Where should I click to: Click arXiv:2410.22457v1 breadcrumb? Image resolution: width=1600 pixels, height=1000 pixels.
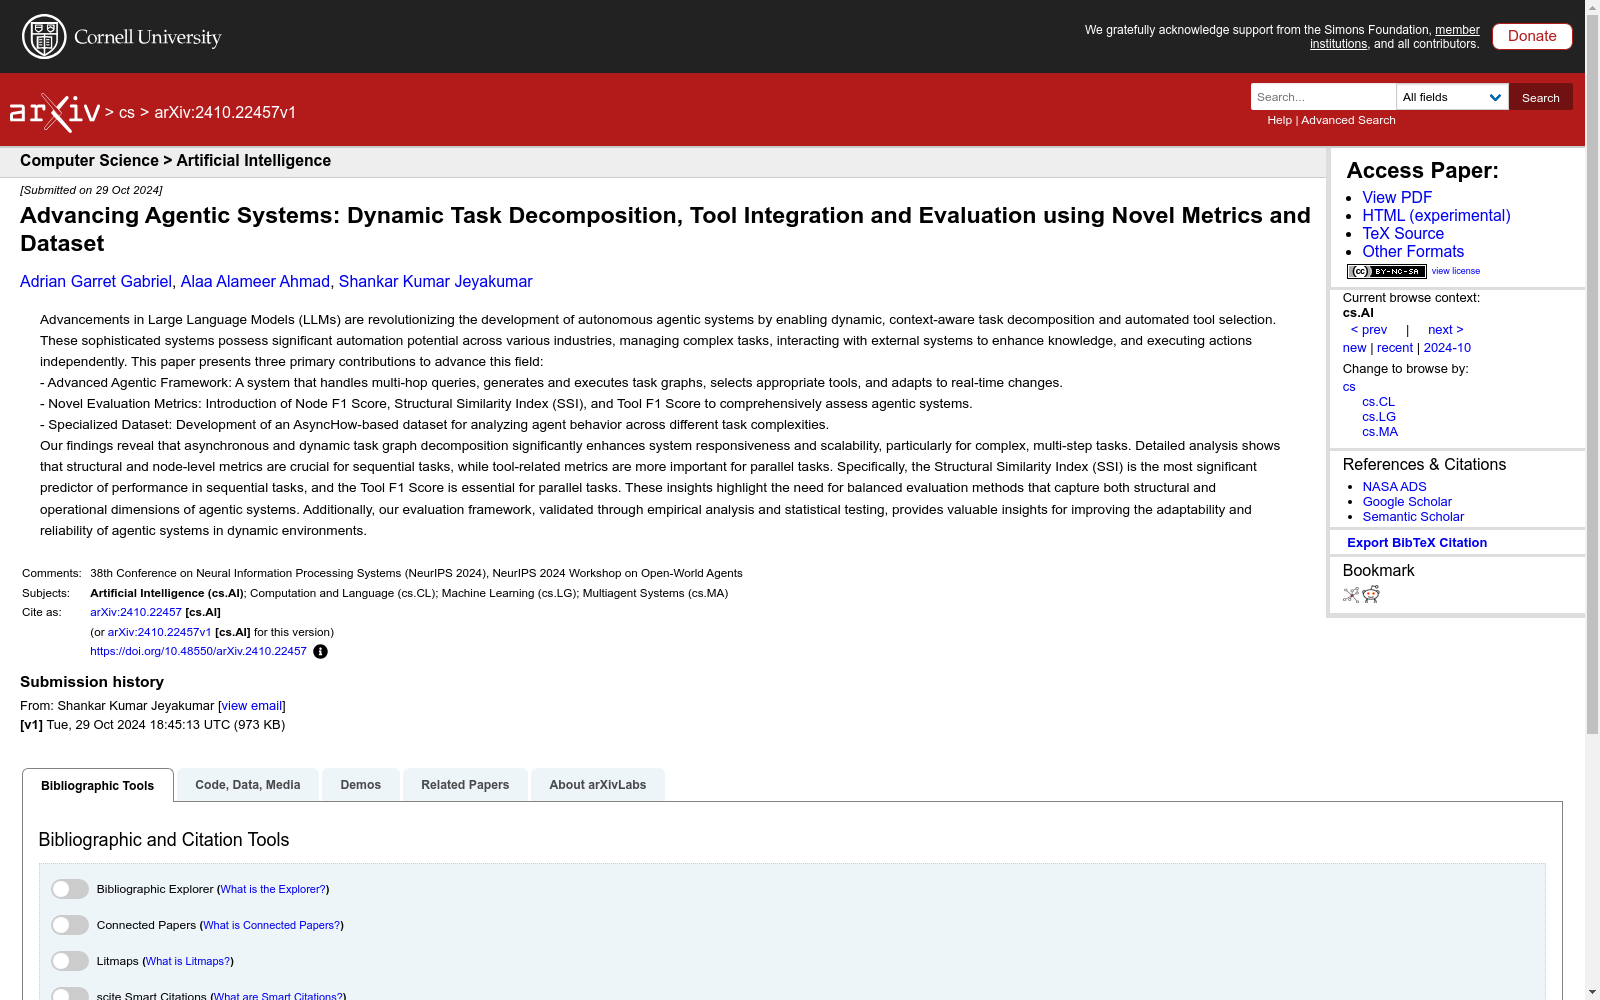pos(225,113)
